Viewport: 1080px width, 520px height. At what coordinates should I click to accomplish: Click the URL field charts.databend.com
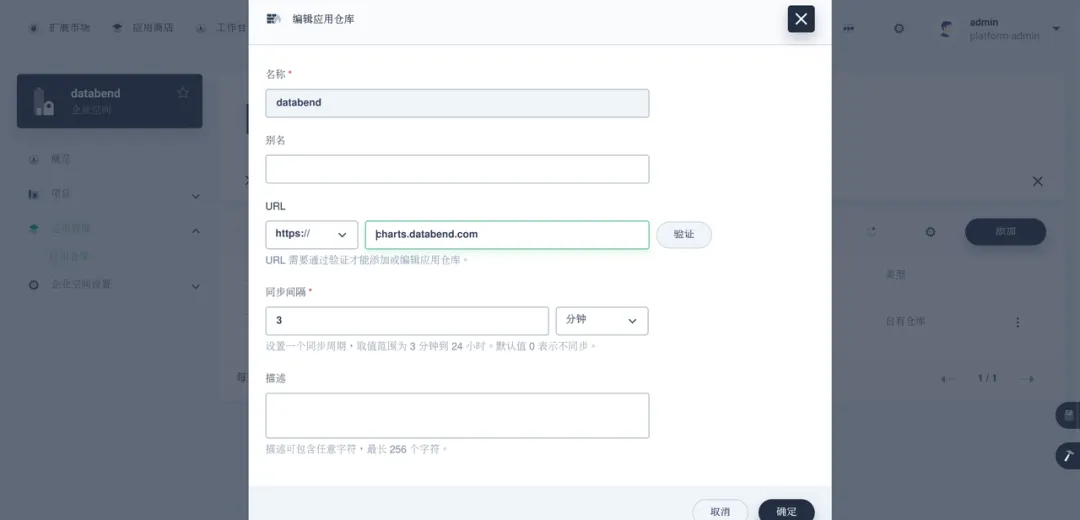point(507,234)
